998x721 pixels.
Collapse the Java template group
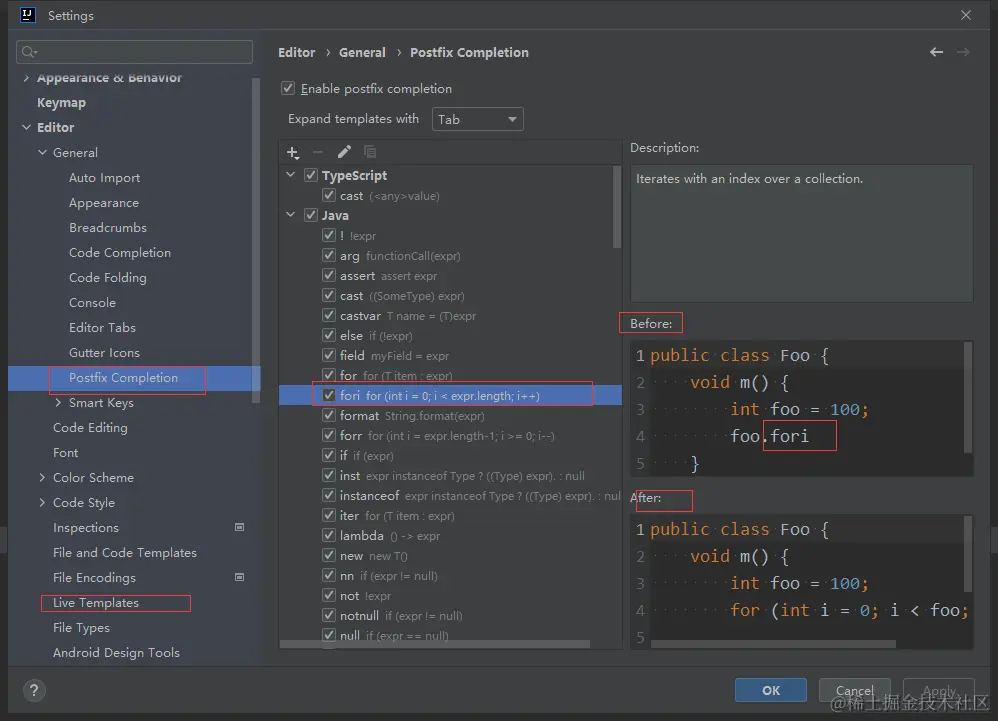pos(291,215)
